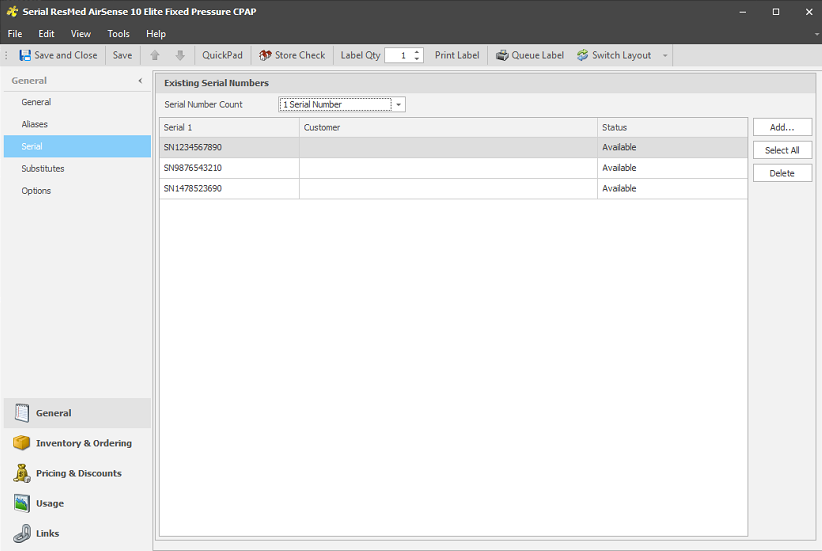Open the View menu
Screen dimensions: 822x551
[81, 34]
